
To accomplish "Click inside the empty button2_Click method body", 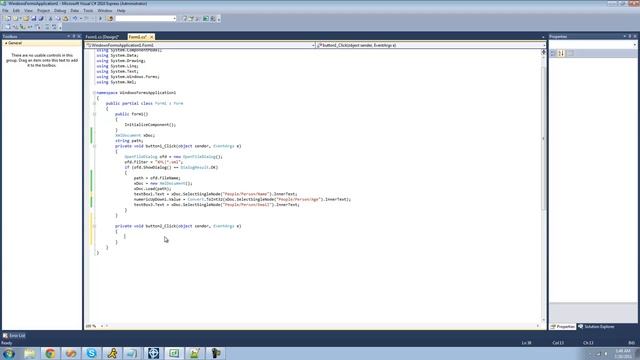I will coord(125,237).
